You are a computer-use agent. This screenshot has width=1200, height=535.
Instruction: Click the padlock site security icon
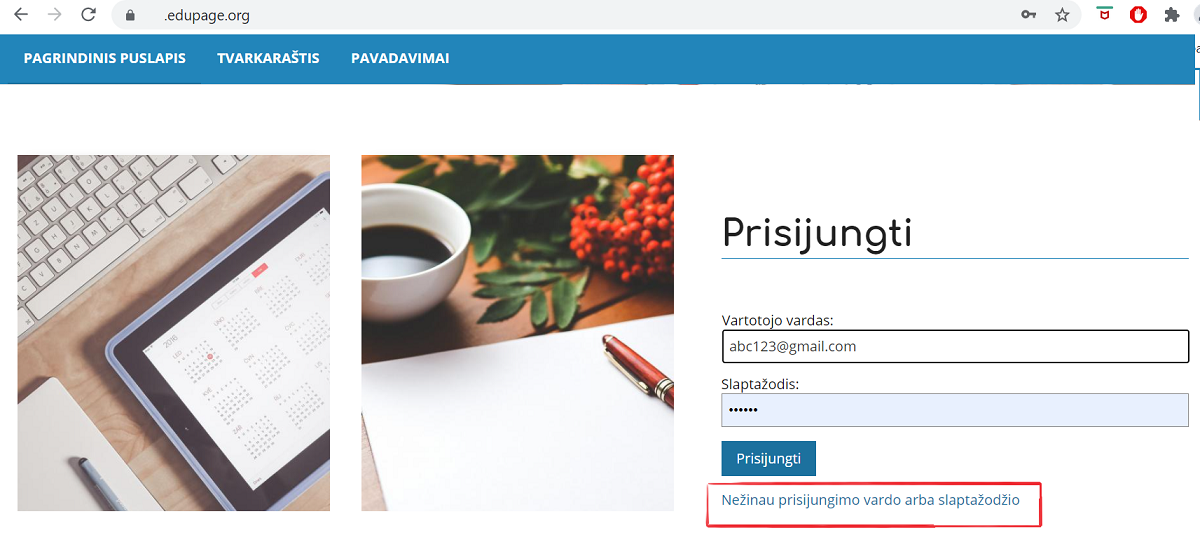(x=129, y=16)
